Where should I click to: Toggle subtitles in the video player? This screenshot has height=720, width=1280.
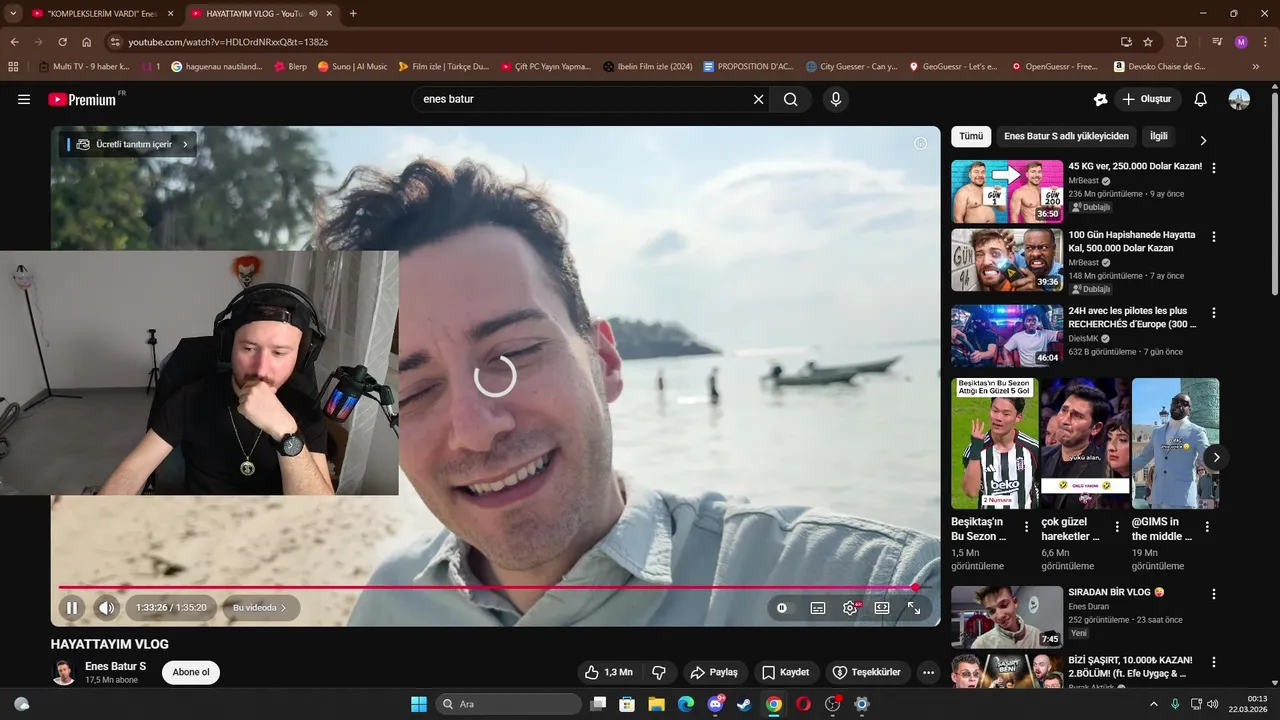tap(818, 607)
